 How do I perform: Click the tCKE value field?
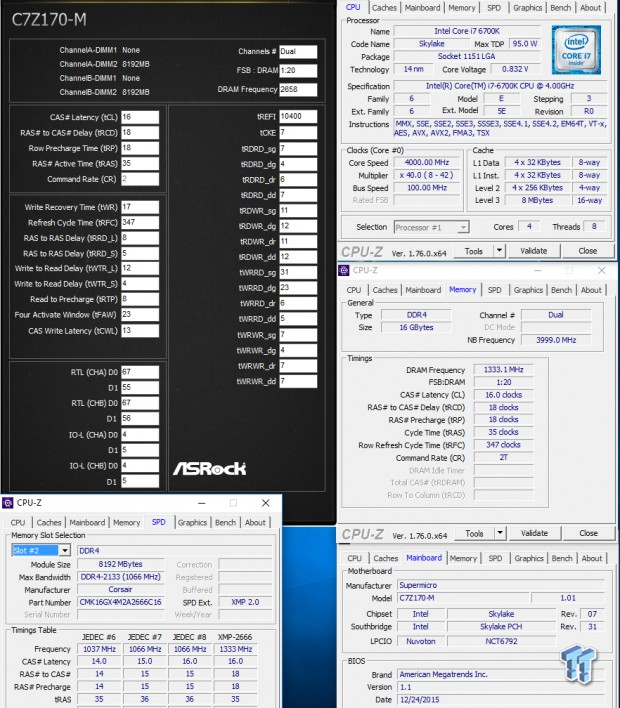298,133
